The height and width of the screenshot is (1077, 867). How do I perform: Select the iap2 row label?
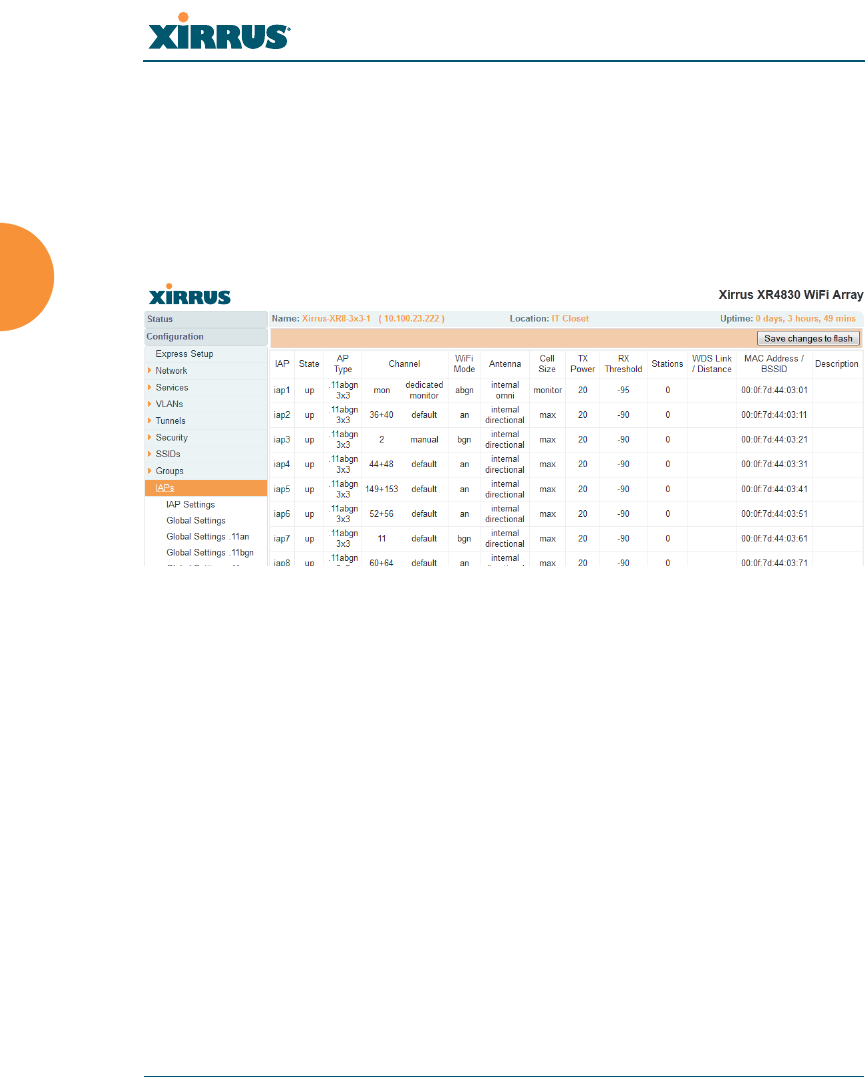[x=282, y=415]
